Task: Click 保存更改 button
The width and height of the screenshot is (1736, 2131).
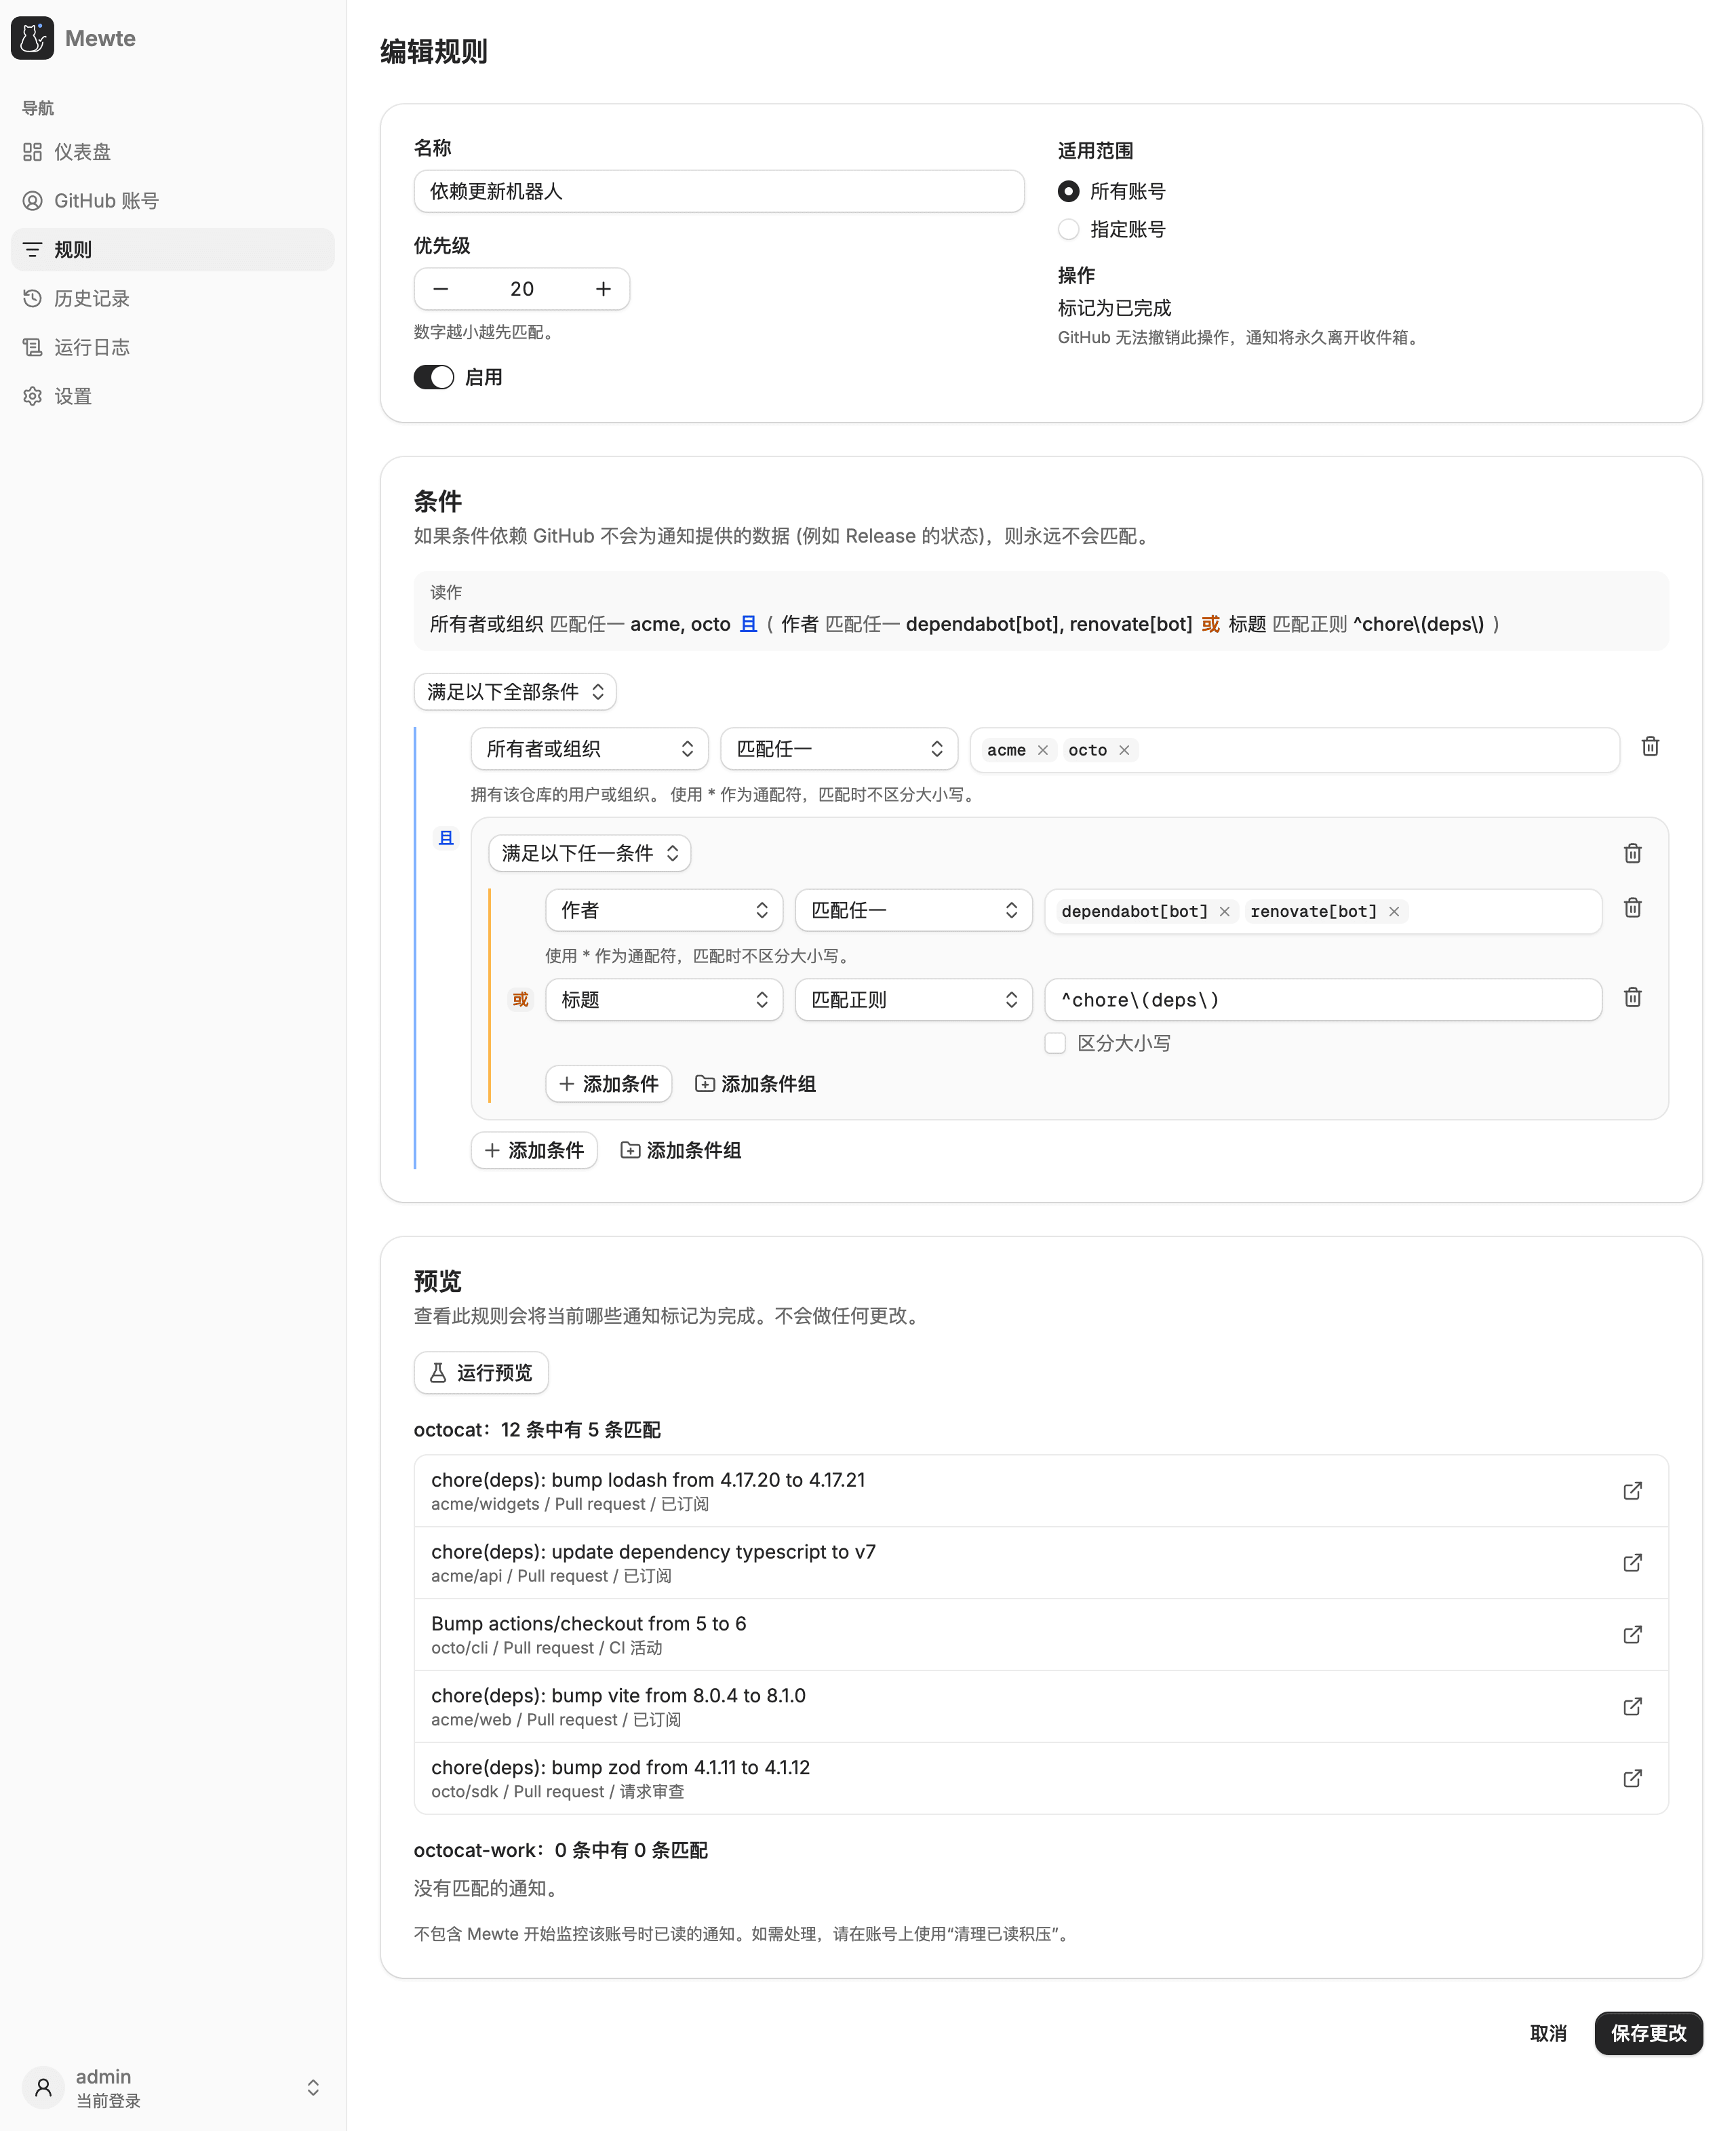Action: 1648,2033
